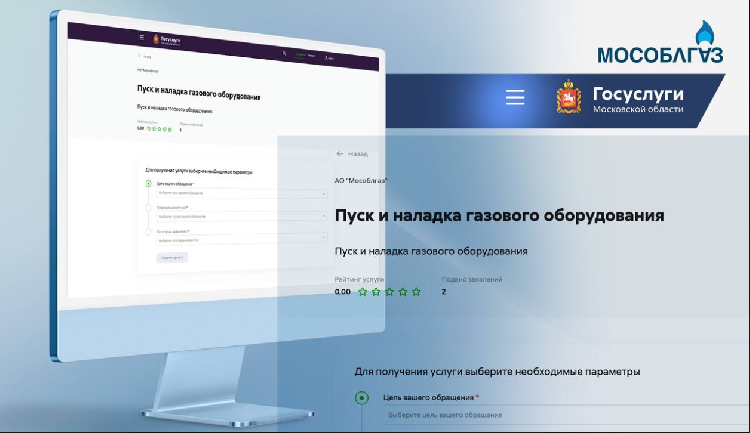
Task: Click the Госуслуги logo on the monitor screen
Action: [x=166, y=40]
